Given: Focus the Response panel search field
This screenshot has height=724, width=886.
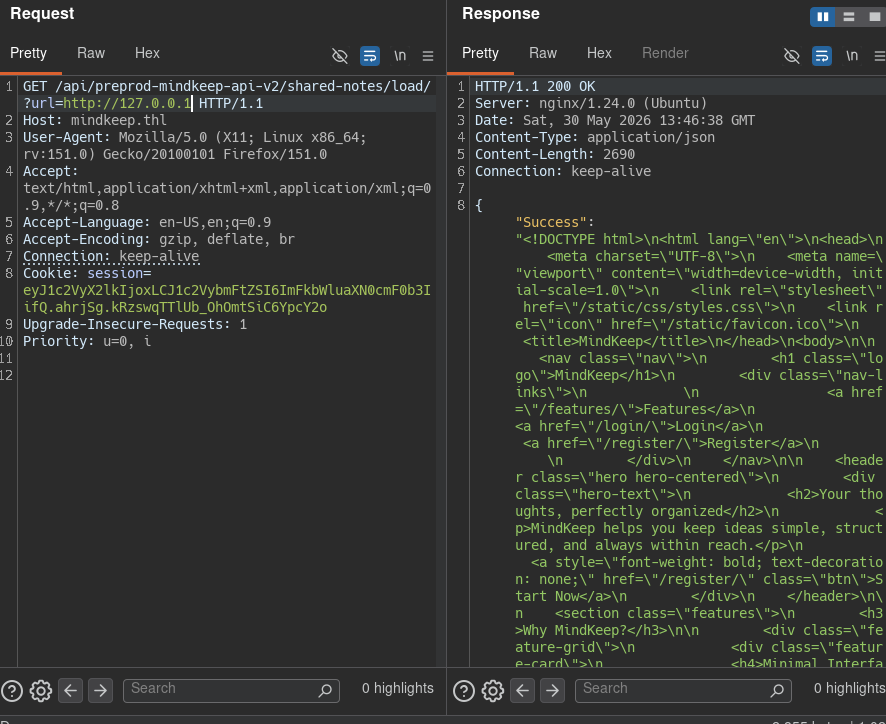Looking at the screenshot, I should (x=683, y=691).
